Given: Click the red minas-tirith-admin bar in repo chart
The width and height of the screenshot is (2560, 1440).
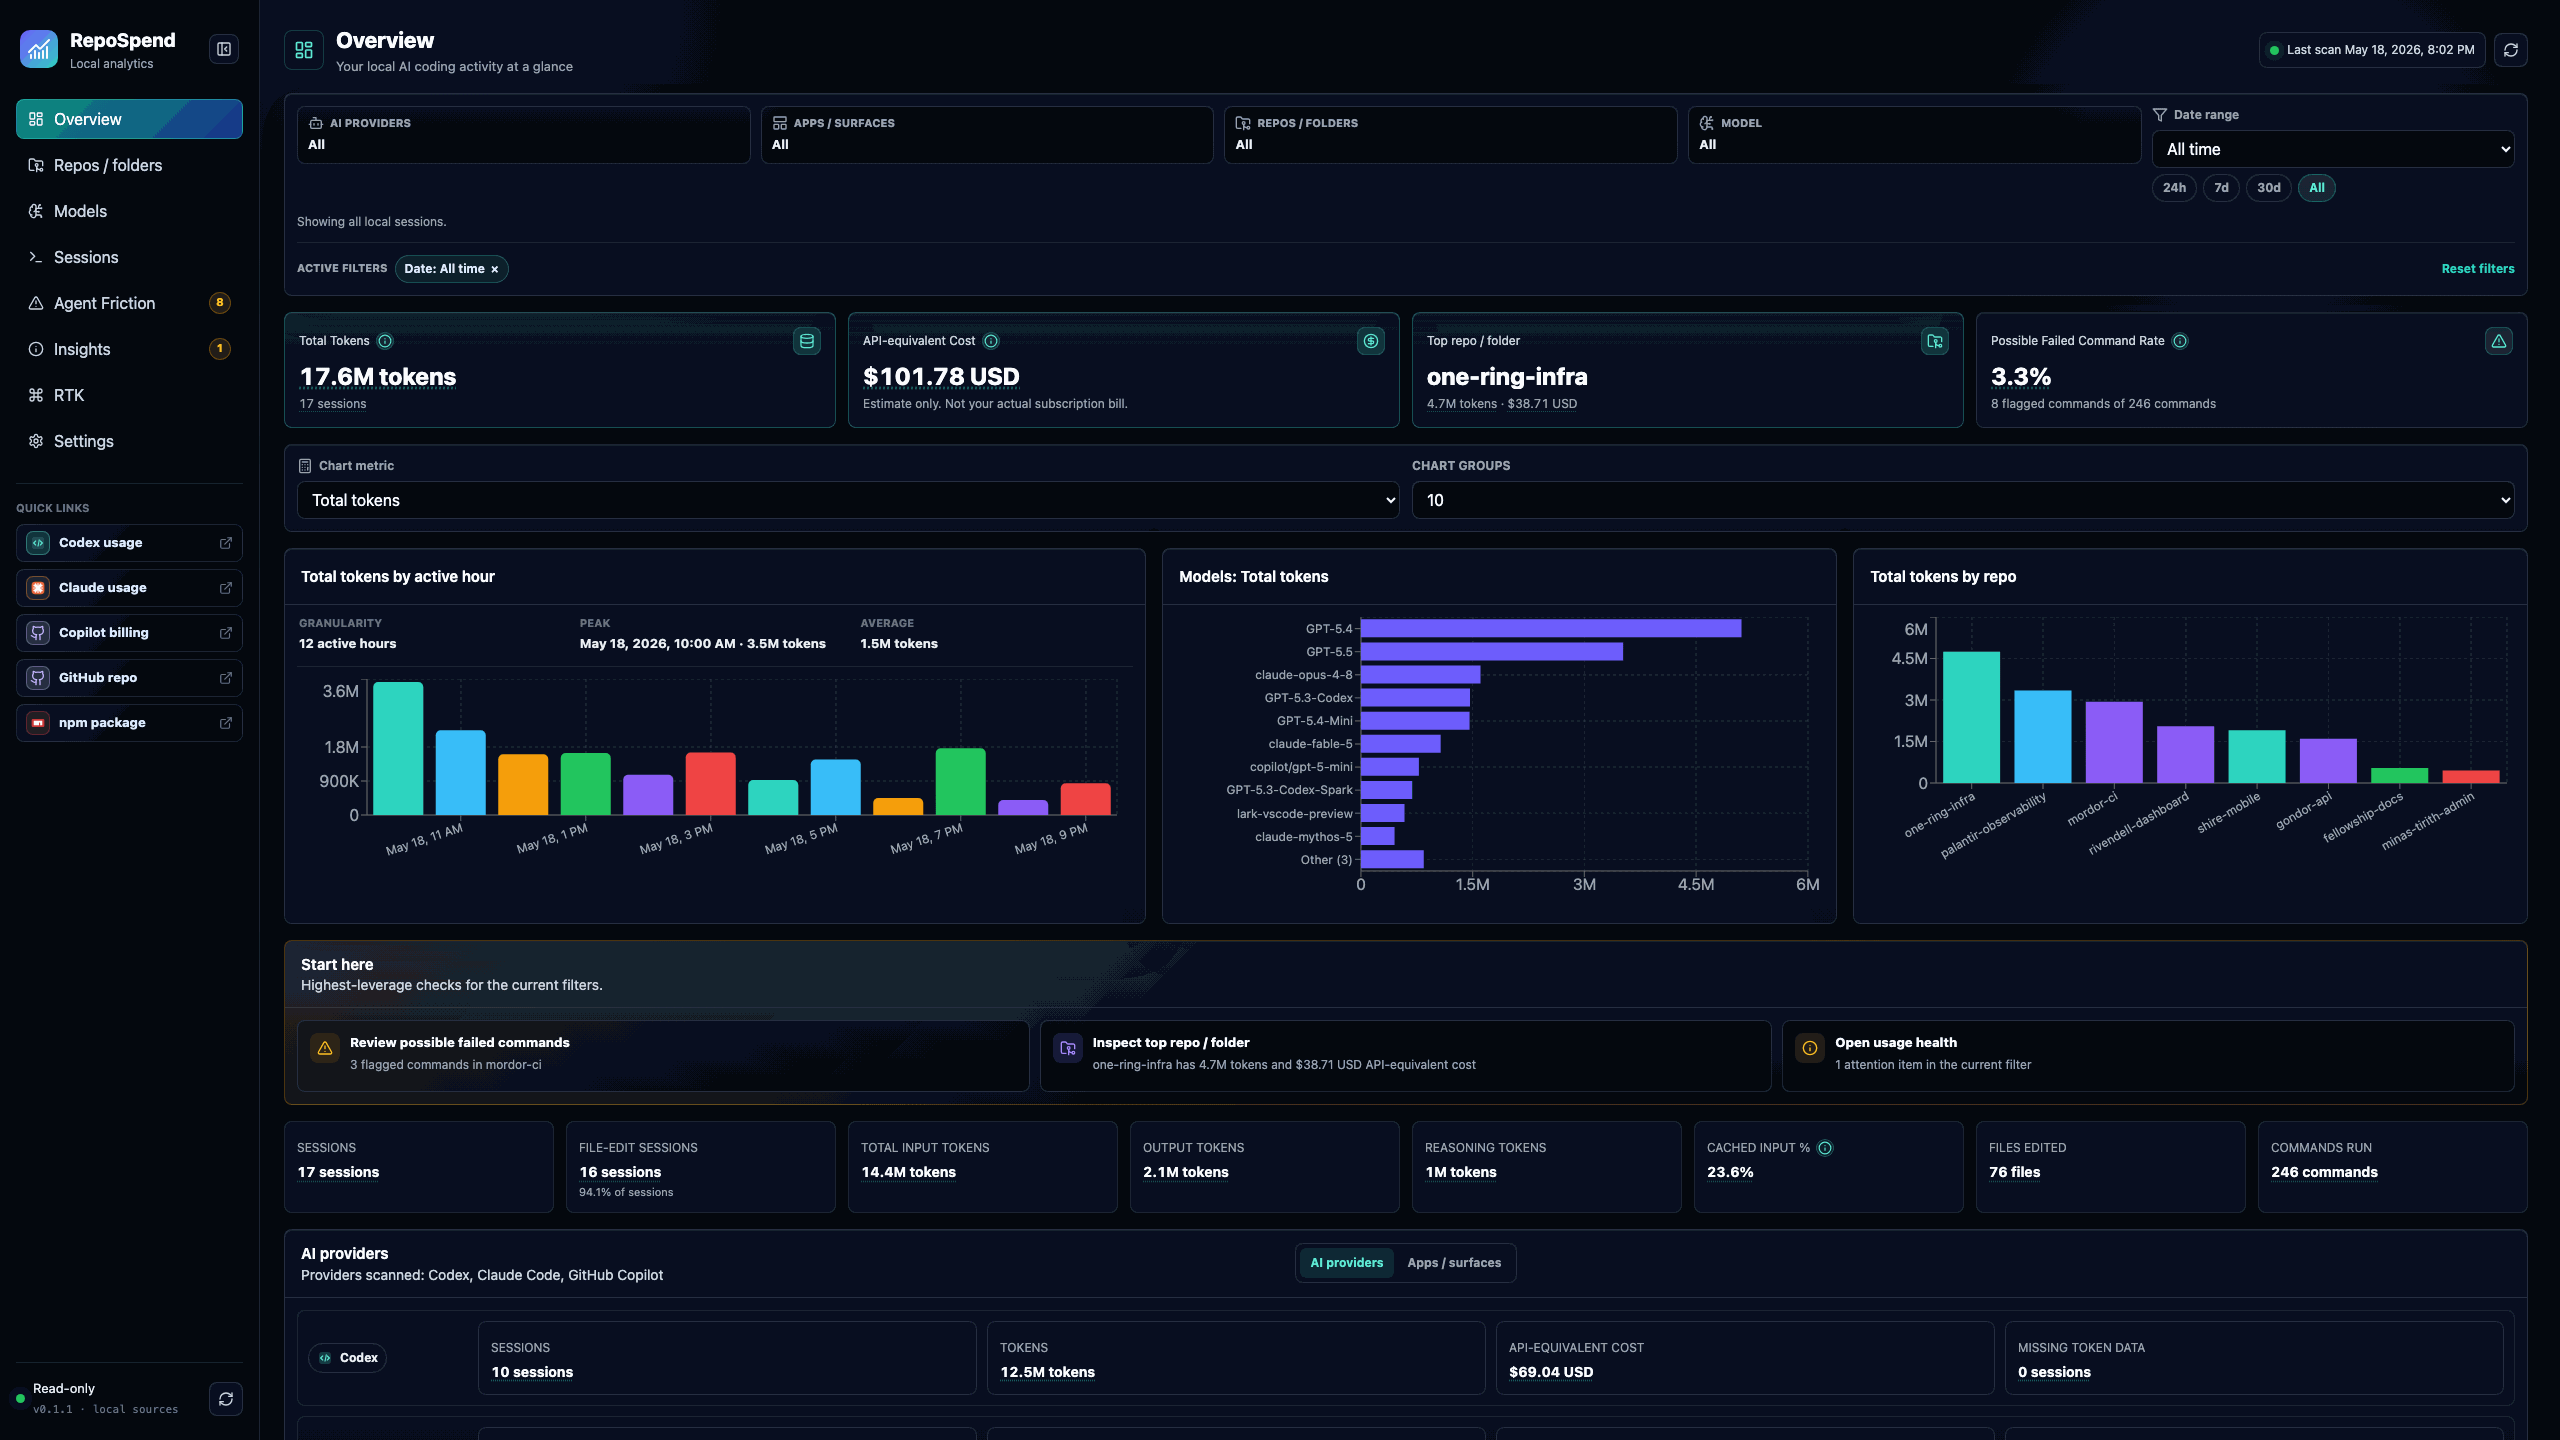Looking at the screenshot, I should pyautogui.click(x=2470, y=776).
